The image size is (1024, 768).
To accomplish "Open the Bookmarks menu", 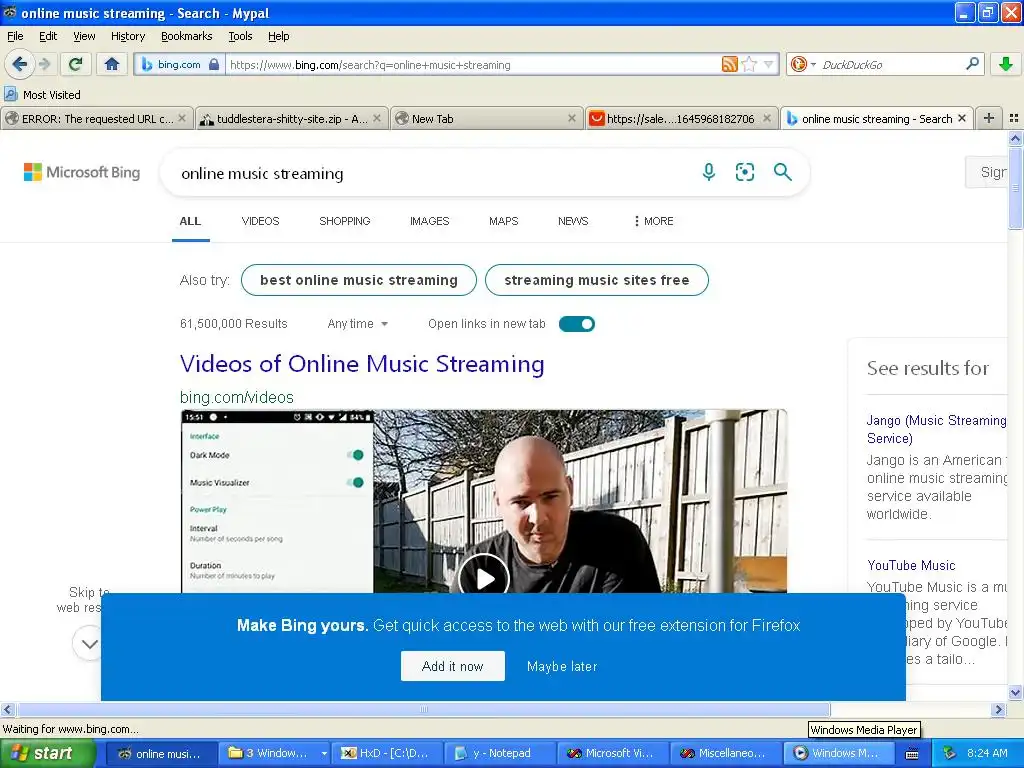I will 186,36.
